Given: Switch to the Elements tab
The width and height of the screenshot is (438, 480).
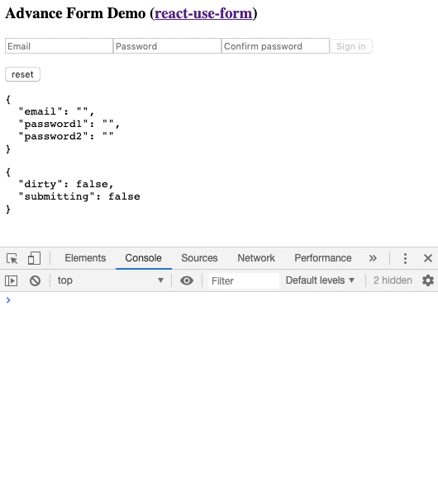Looking at the screenshot, I should click(x=85, y=258).
